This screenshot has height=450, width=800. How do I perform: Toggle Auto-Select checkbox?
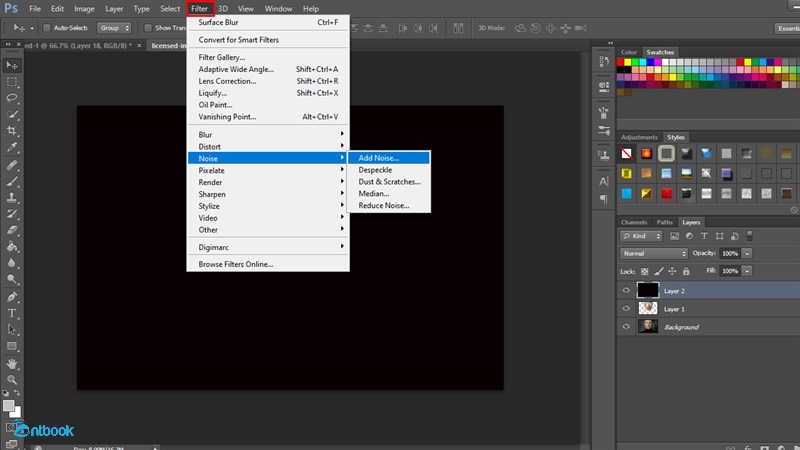(46, 28)
